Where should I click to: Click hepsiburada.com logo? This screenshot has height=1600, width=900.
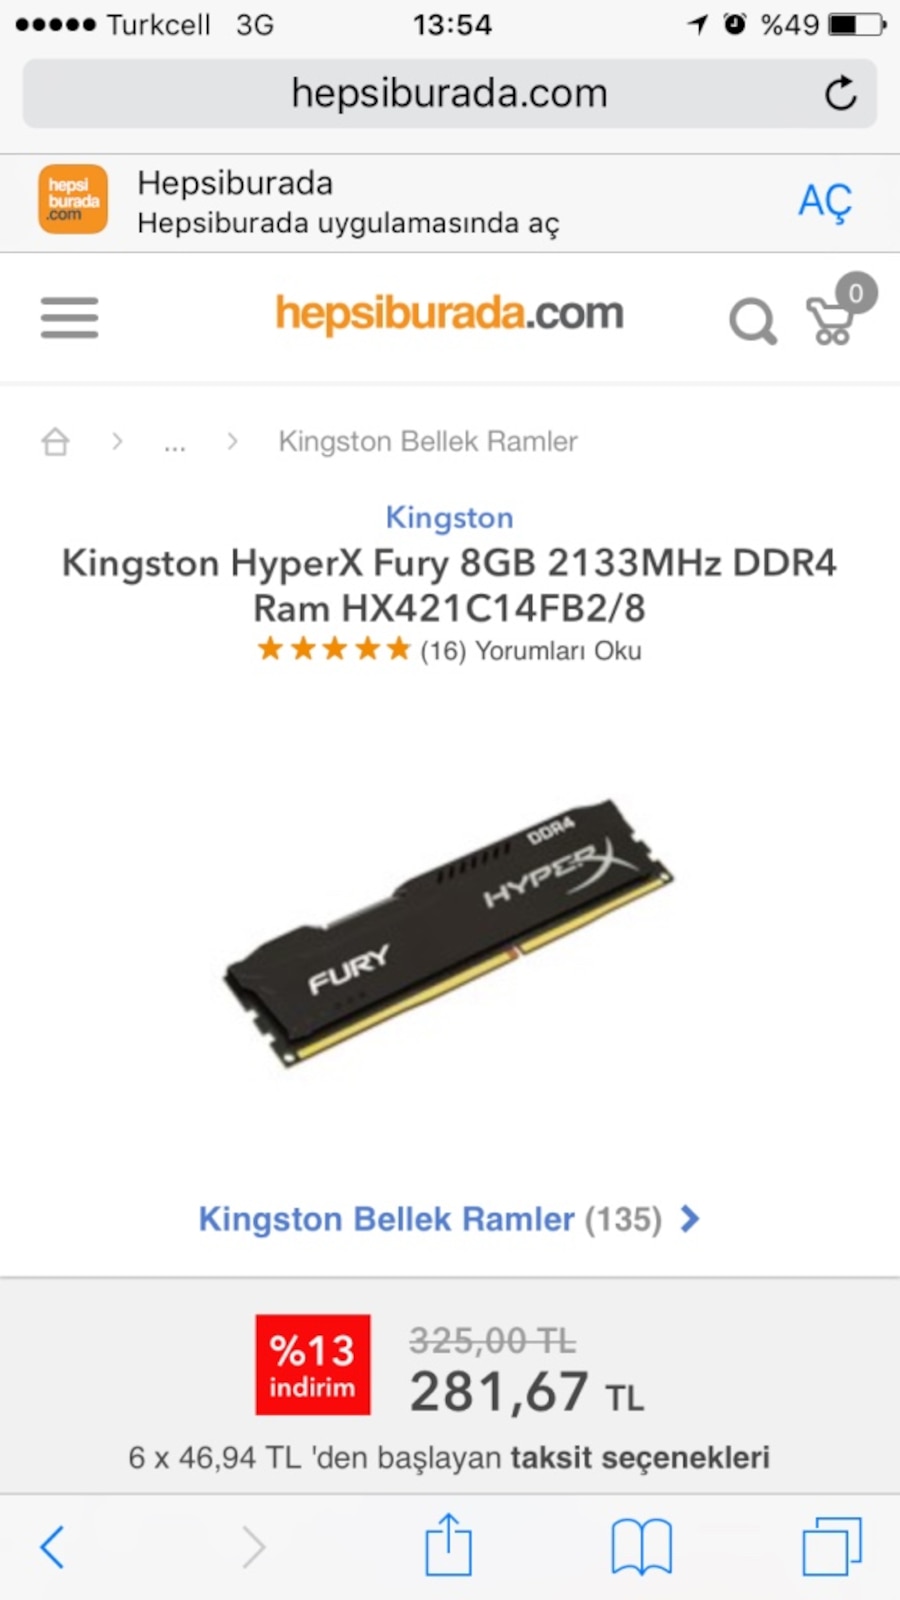tap(449, 314)
